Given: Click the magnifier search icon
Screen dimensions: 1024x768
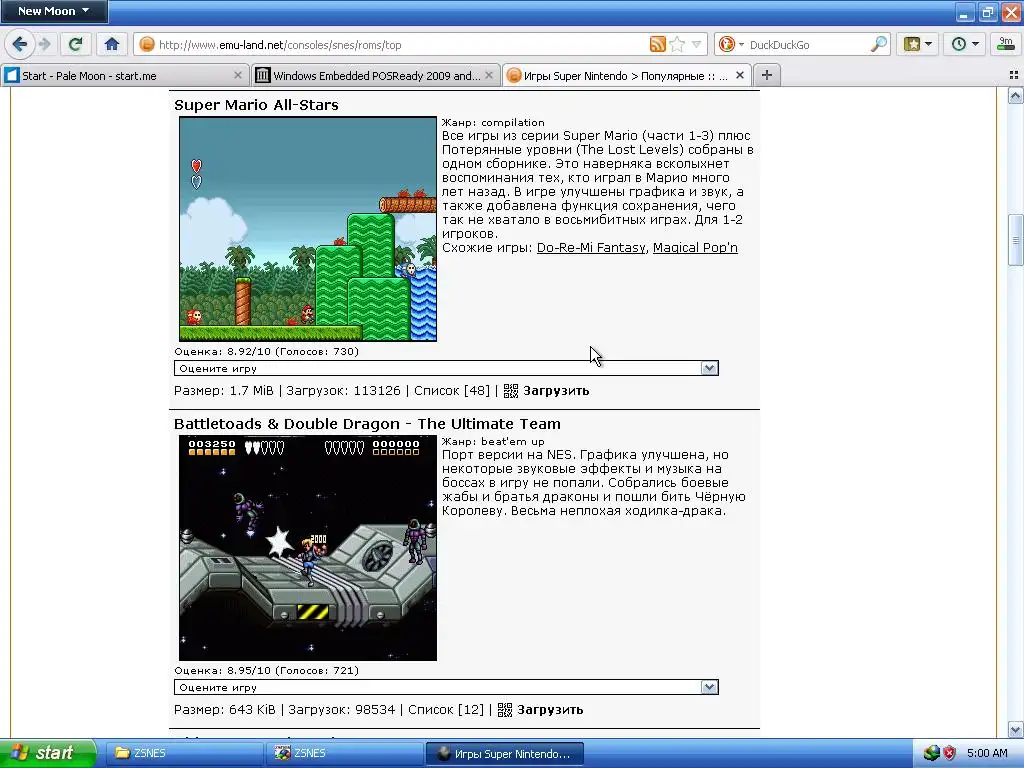Looking at the screenshot, I should pos(879,44).
